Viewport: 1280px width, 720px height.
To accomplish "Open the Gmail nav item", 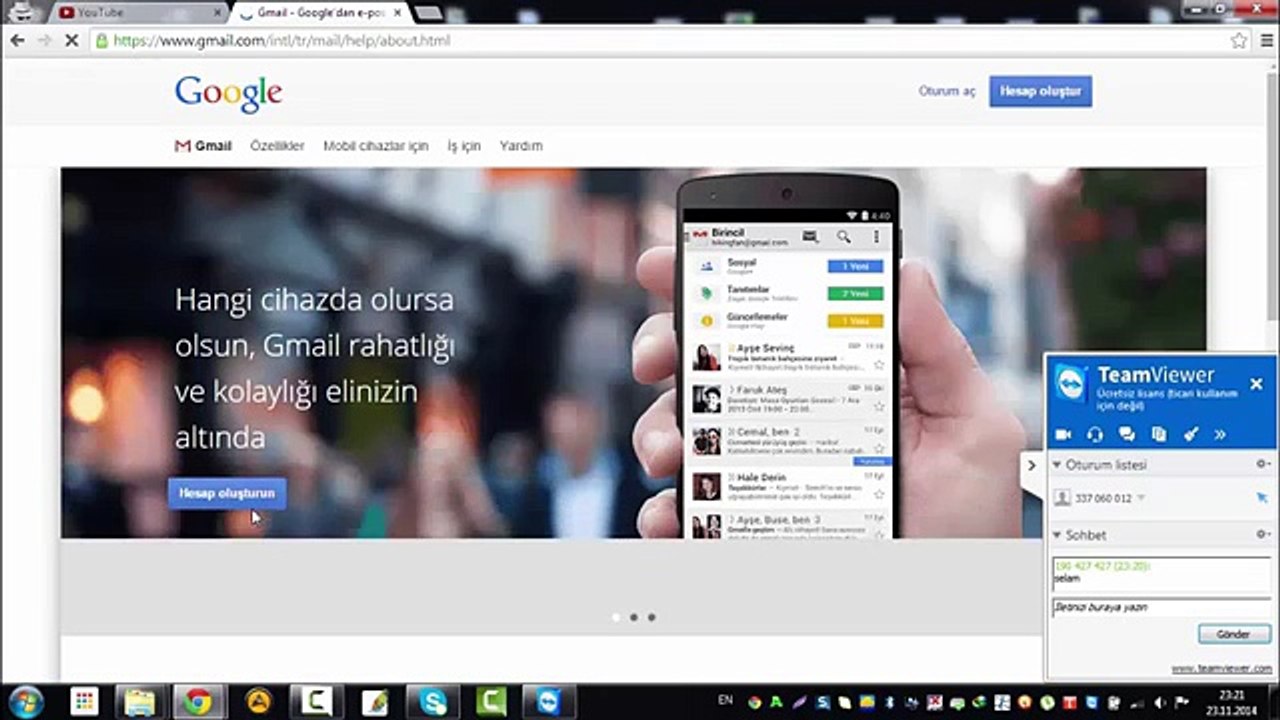I will tap(203, 146).
